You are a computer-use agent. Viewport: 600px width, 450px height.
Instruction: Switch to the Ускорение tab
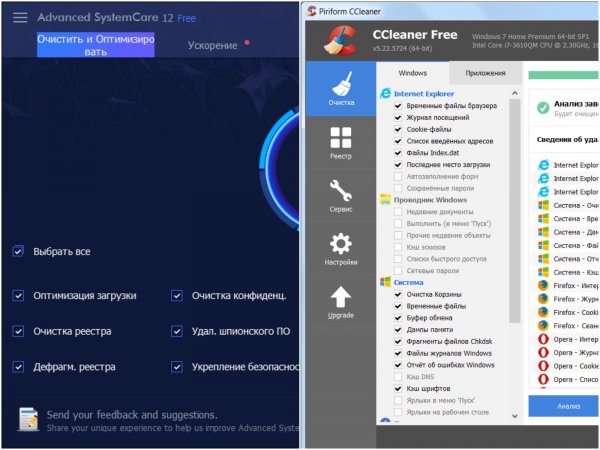pyautogui.click(x=212, y=45)
